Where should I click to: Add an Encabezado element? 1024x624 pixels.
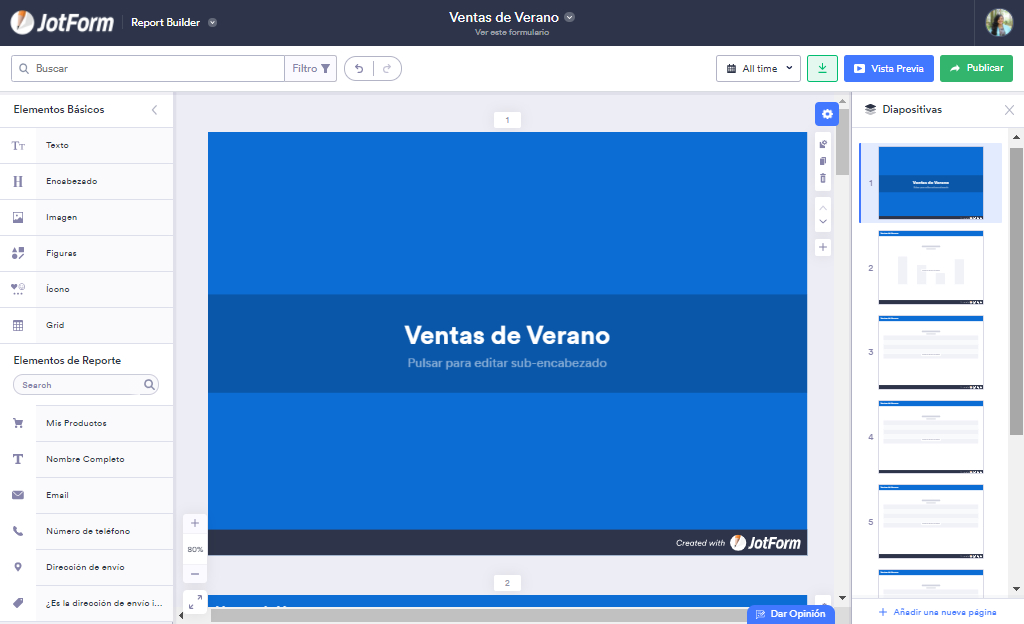pyautogui.click(x=87, y=181)
